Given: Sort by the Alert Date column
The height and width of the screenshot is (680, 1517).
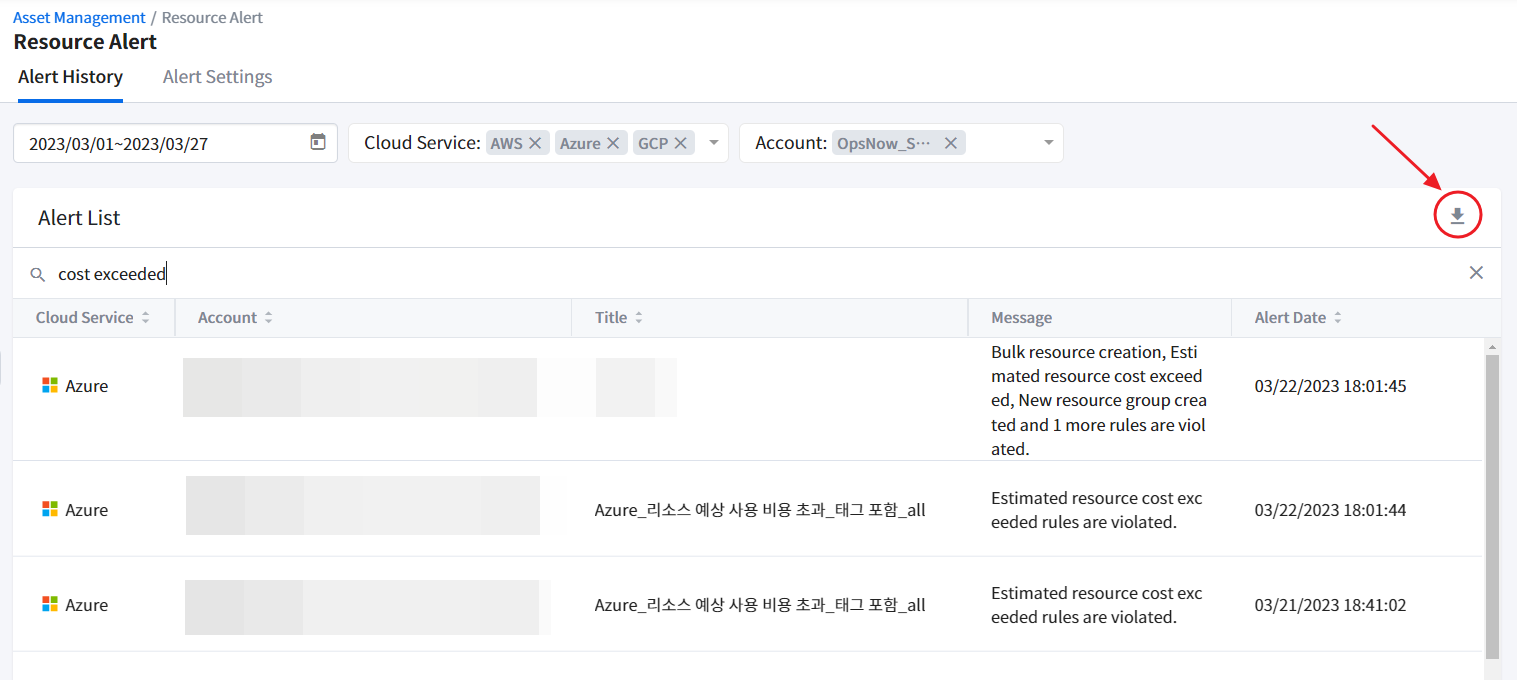Looking at the screenshot, I should [x=1337, y=318].
